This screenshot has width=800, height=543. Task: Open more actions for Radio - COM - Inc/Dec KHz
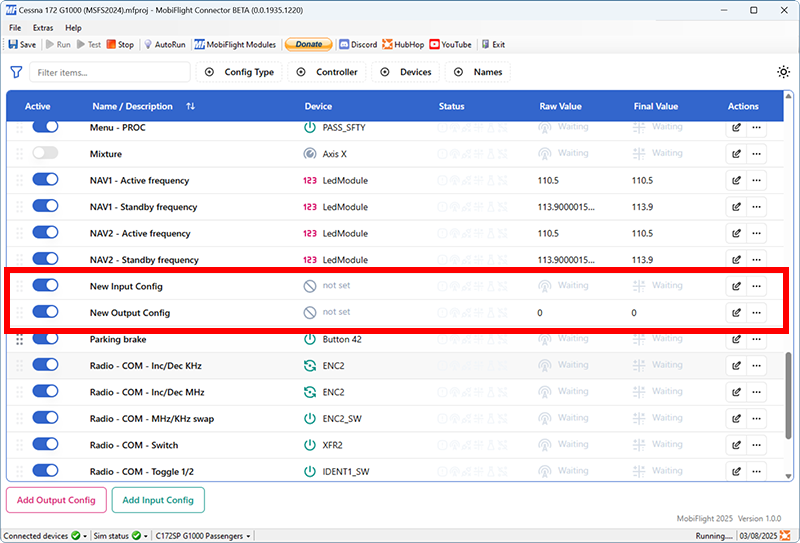point(756,365)
